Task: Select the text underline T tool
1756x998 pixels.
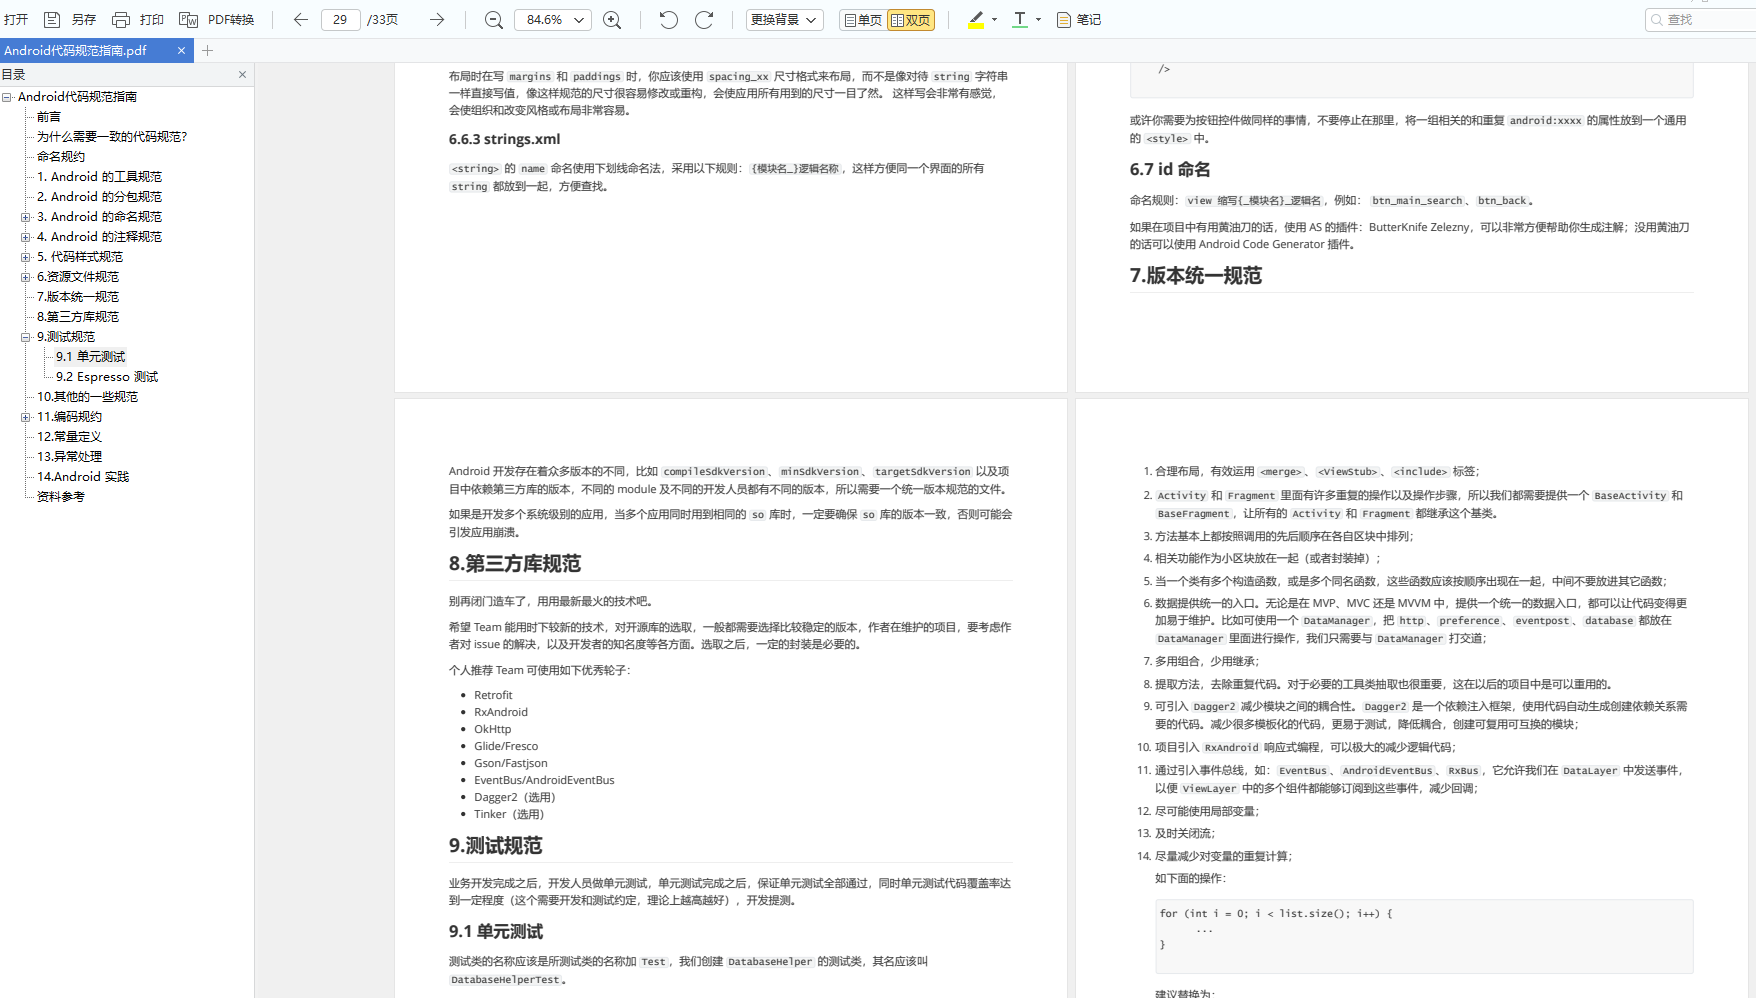Action: (x=1020, y=20)
